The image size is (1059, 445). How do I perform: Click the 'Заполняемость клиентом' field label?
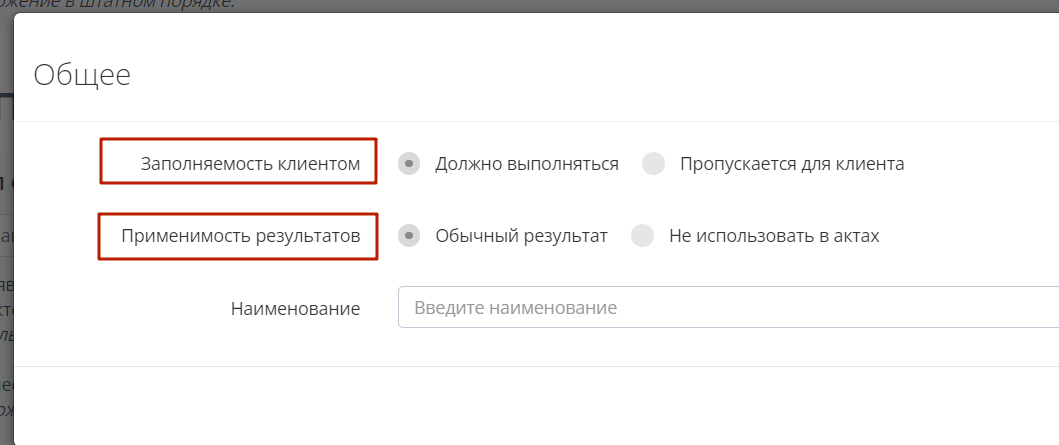coord(250,164)
